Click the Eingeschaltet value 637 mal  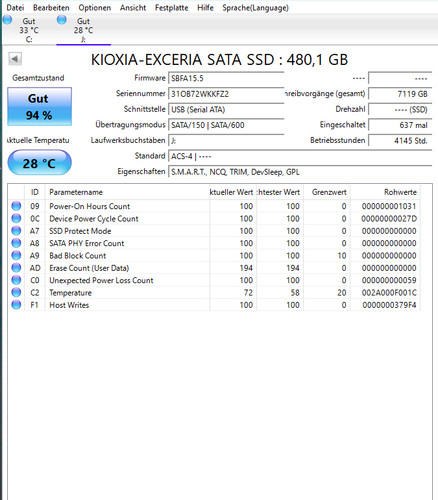click(400, 125)
